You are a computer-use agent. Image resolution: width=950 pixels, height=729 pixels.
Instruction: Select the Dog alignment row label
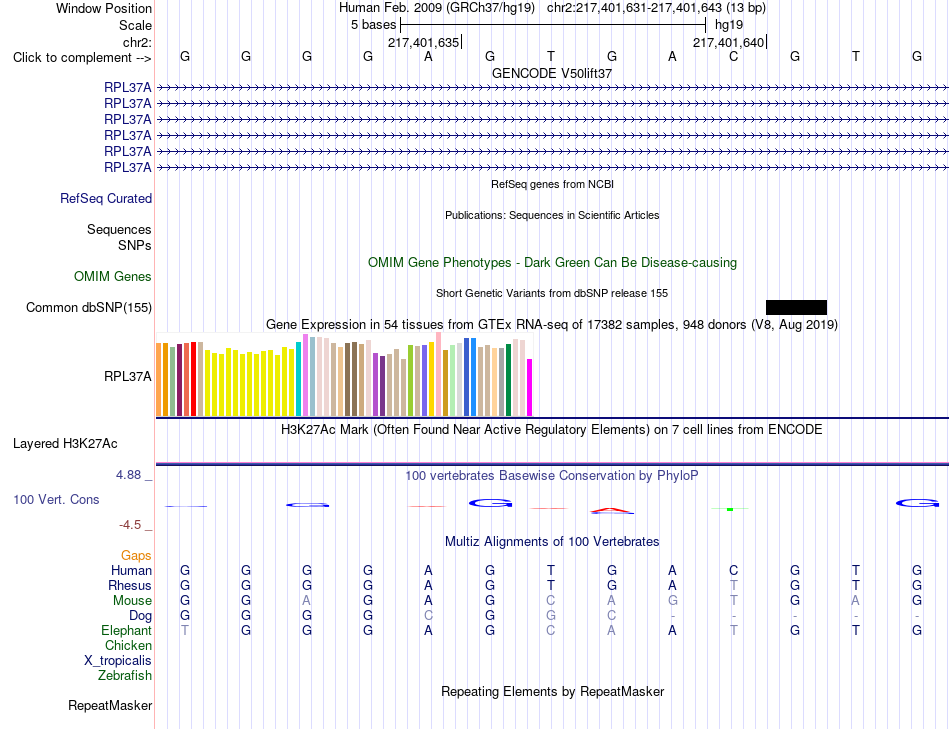coord(140,616)
